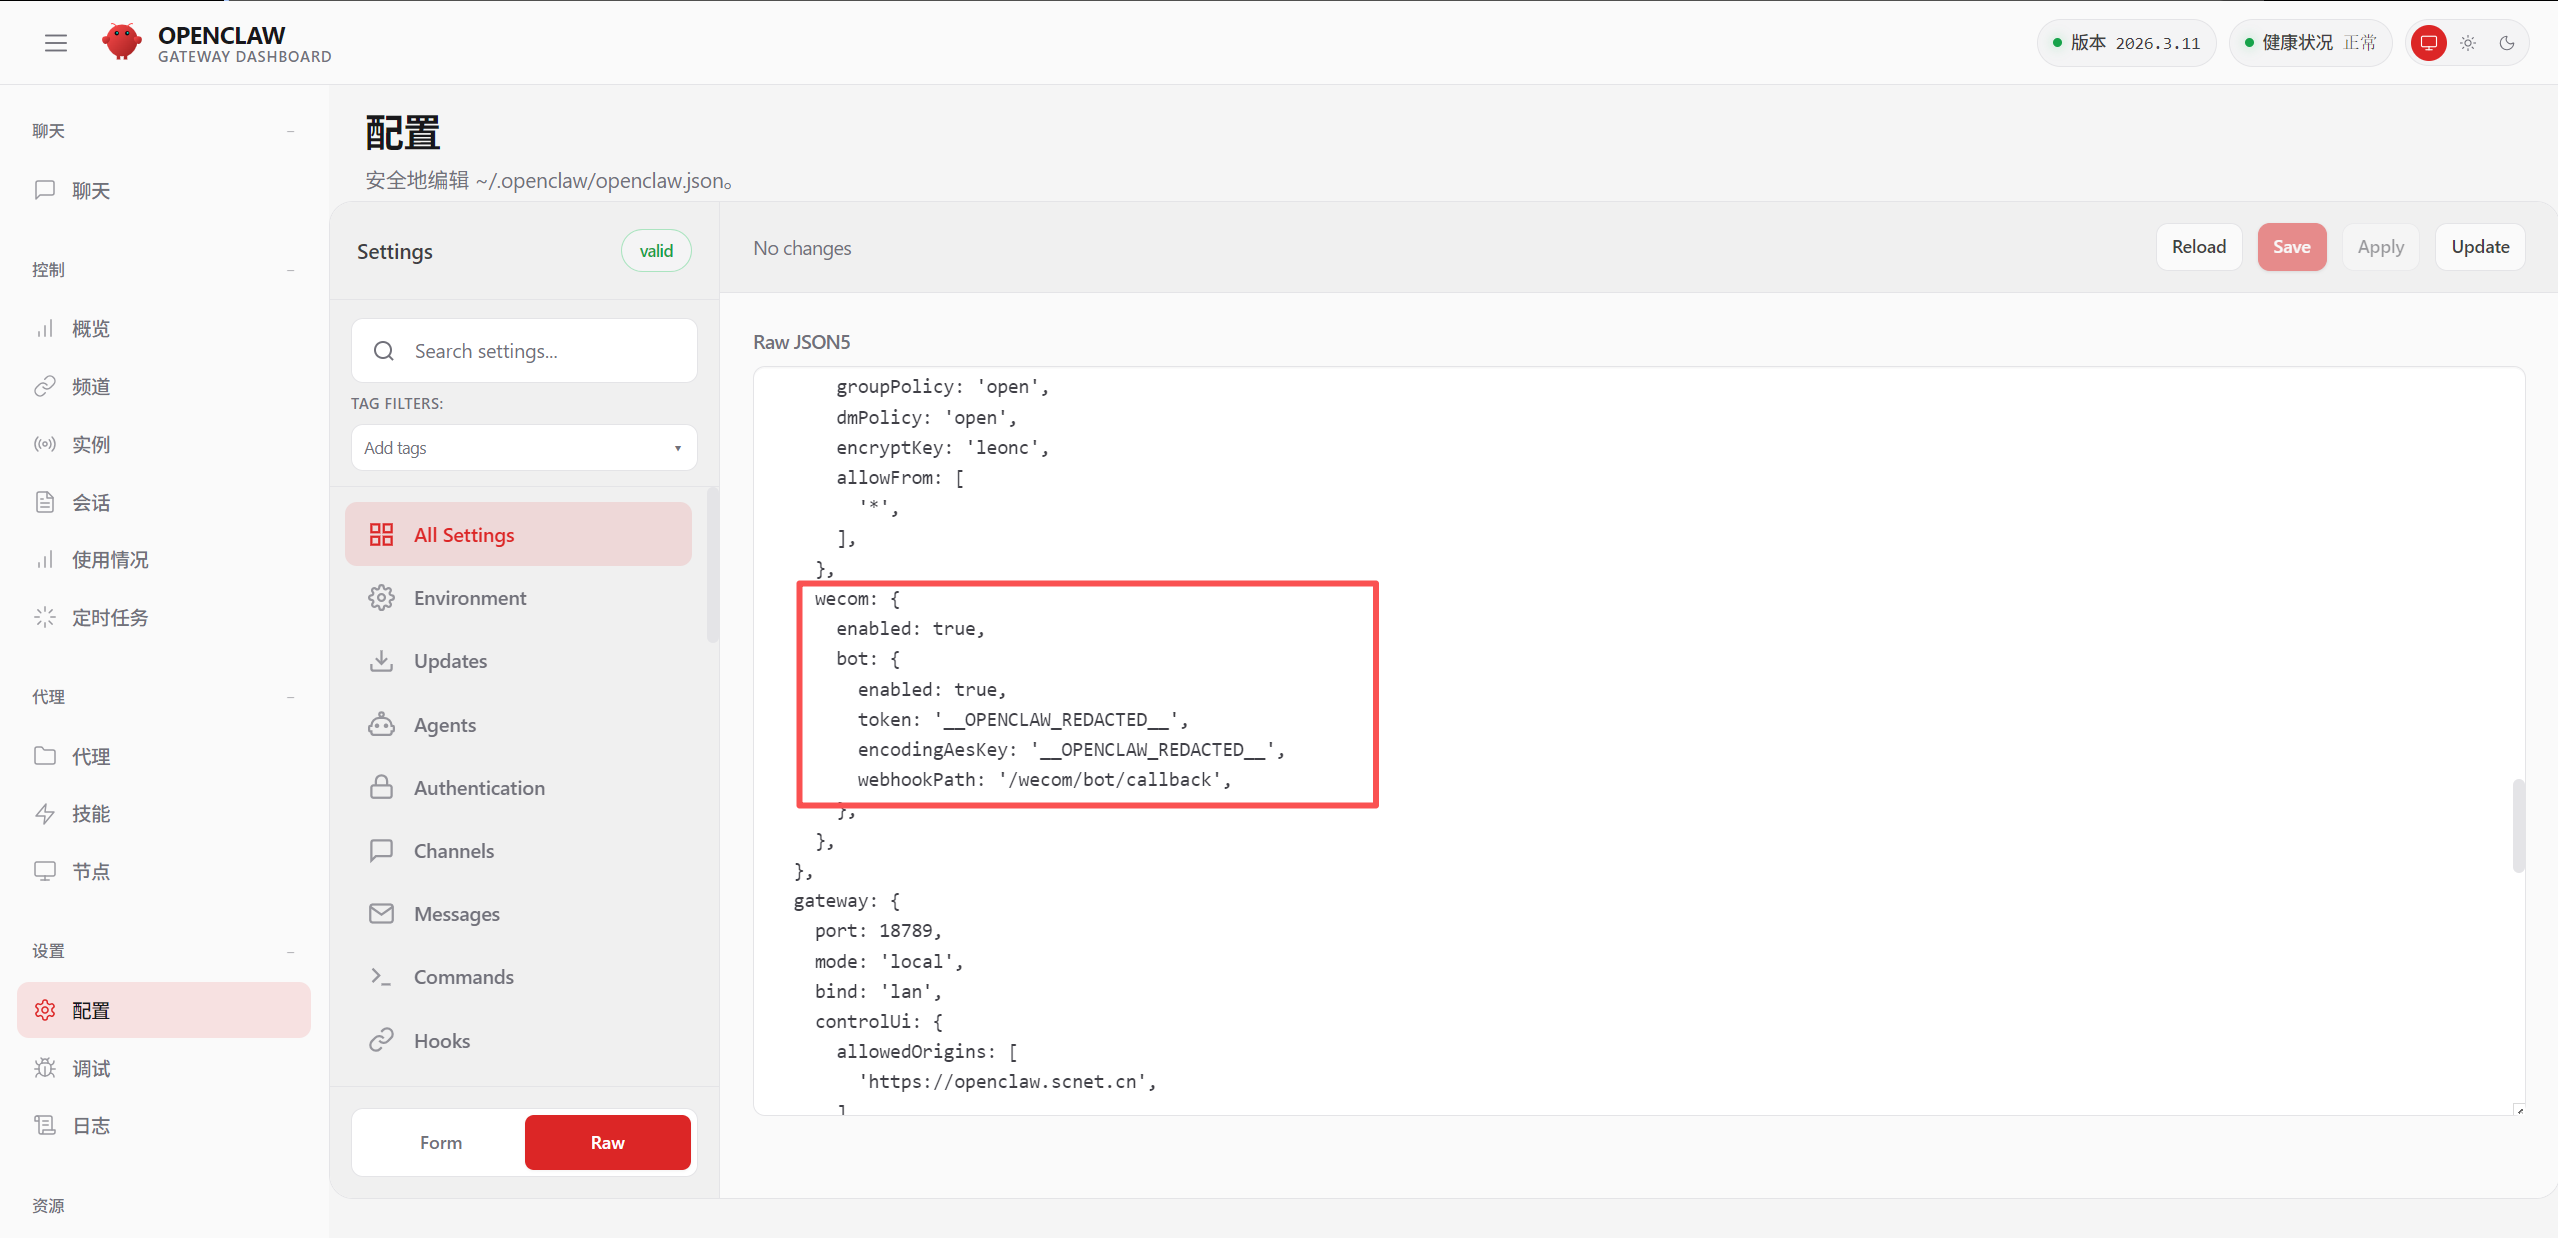
Task: Click the JSON editor vertical scrollbar
Action: (2518, 825)
